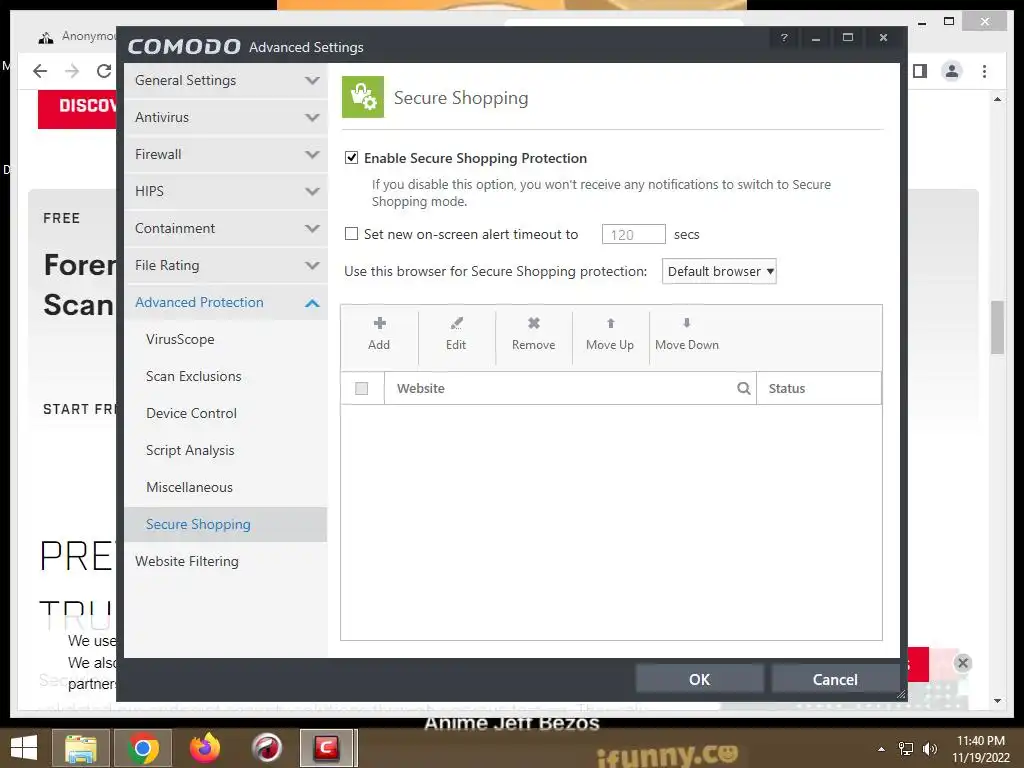Select Secure Shopping in sidebar

point(226,524)
